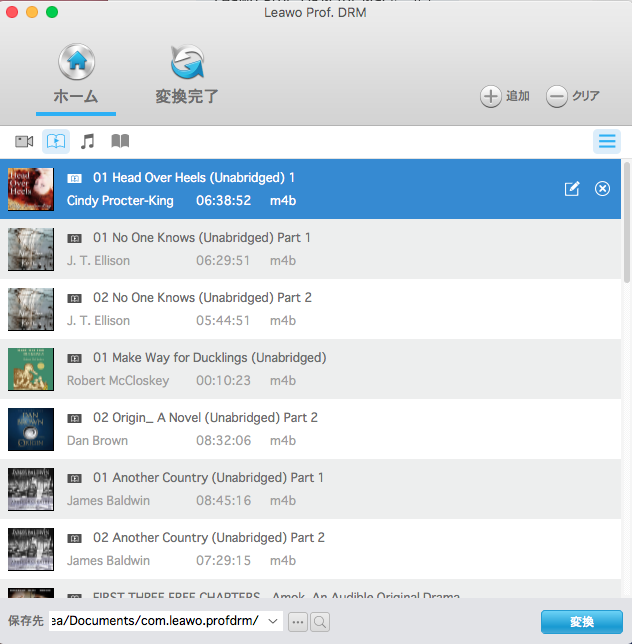Screen dimensions: 632x644
Task: Click the vertical scrollbar of the file list
Action: 627,222
